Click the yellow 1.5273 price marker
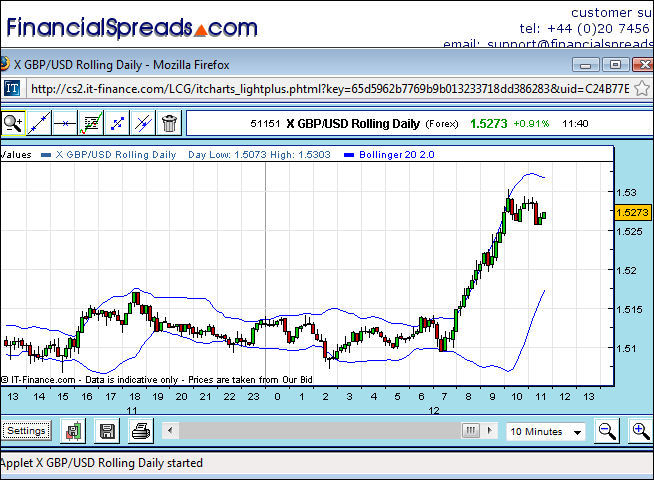Screen dimensions: 654x480 point(633,212)
